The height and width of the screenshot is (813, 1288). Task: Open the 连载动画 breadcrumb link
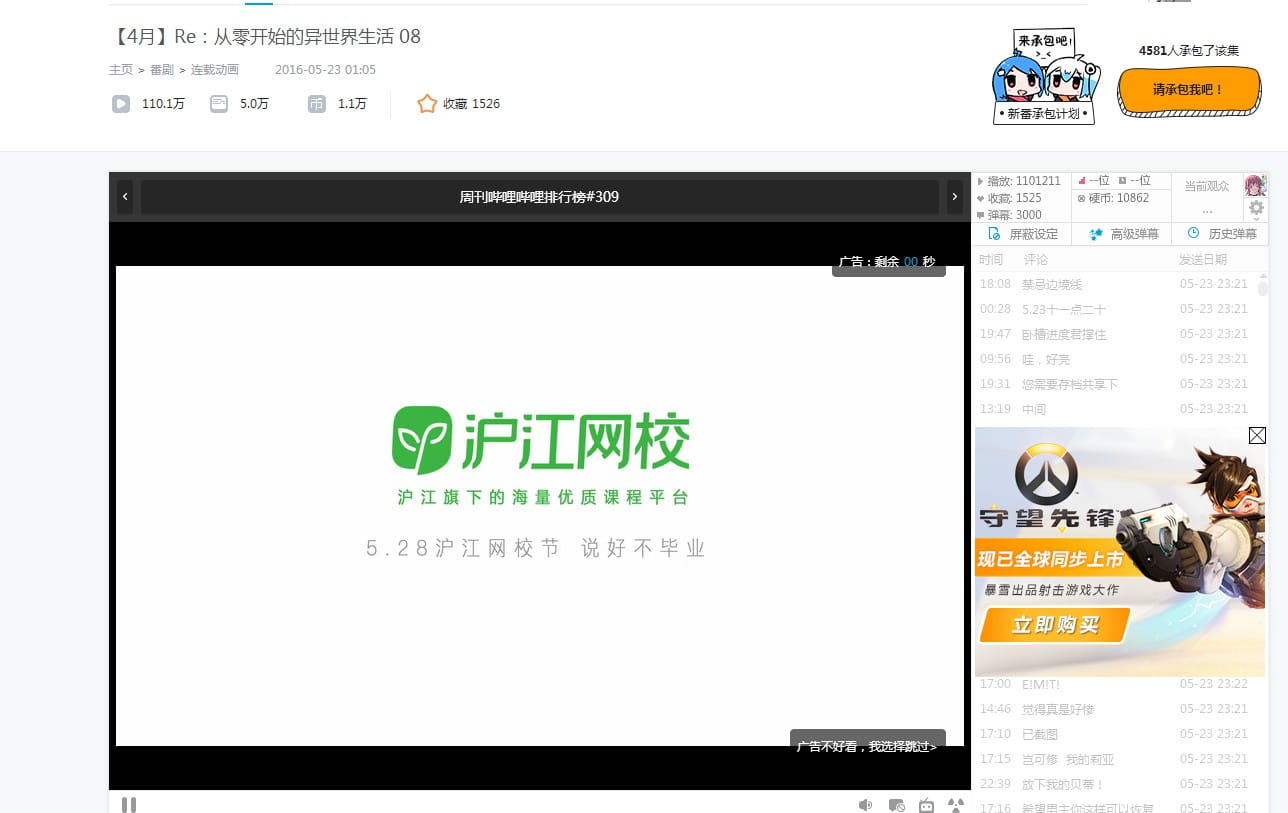point(215,70)
